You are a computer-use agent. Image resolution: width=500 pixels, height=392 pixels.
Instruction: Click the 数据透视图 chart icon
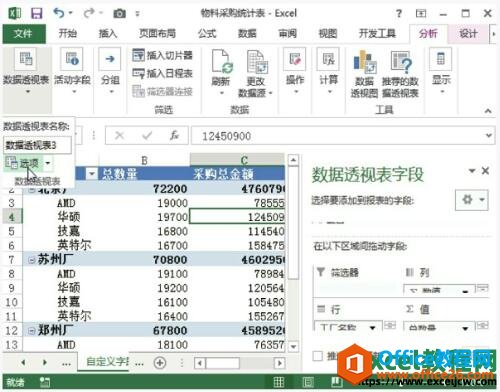pyautogui.click(x=364, y=62)
